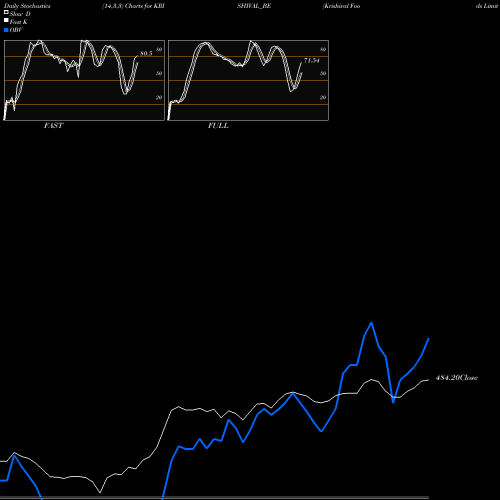This screenshot has height=500, width=500.
Task: Click the 80 level label in FAST chart
Action: [159, 50]
